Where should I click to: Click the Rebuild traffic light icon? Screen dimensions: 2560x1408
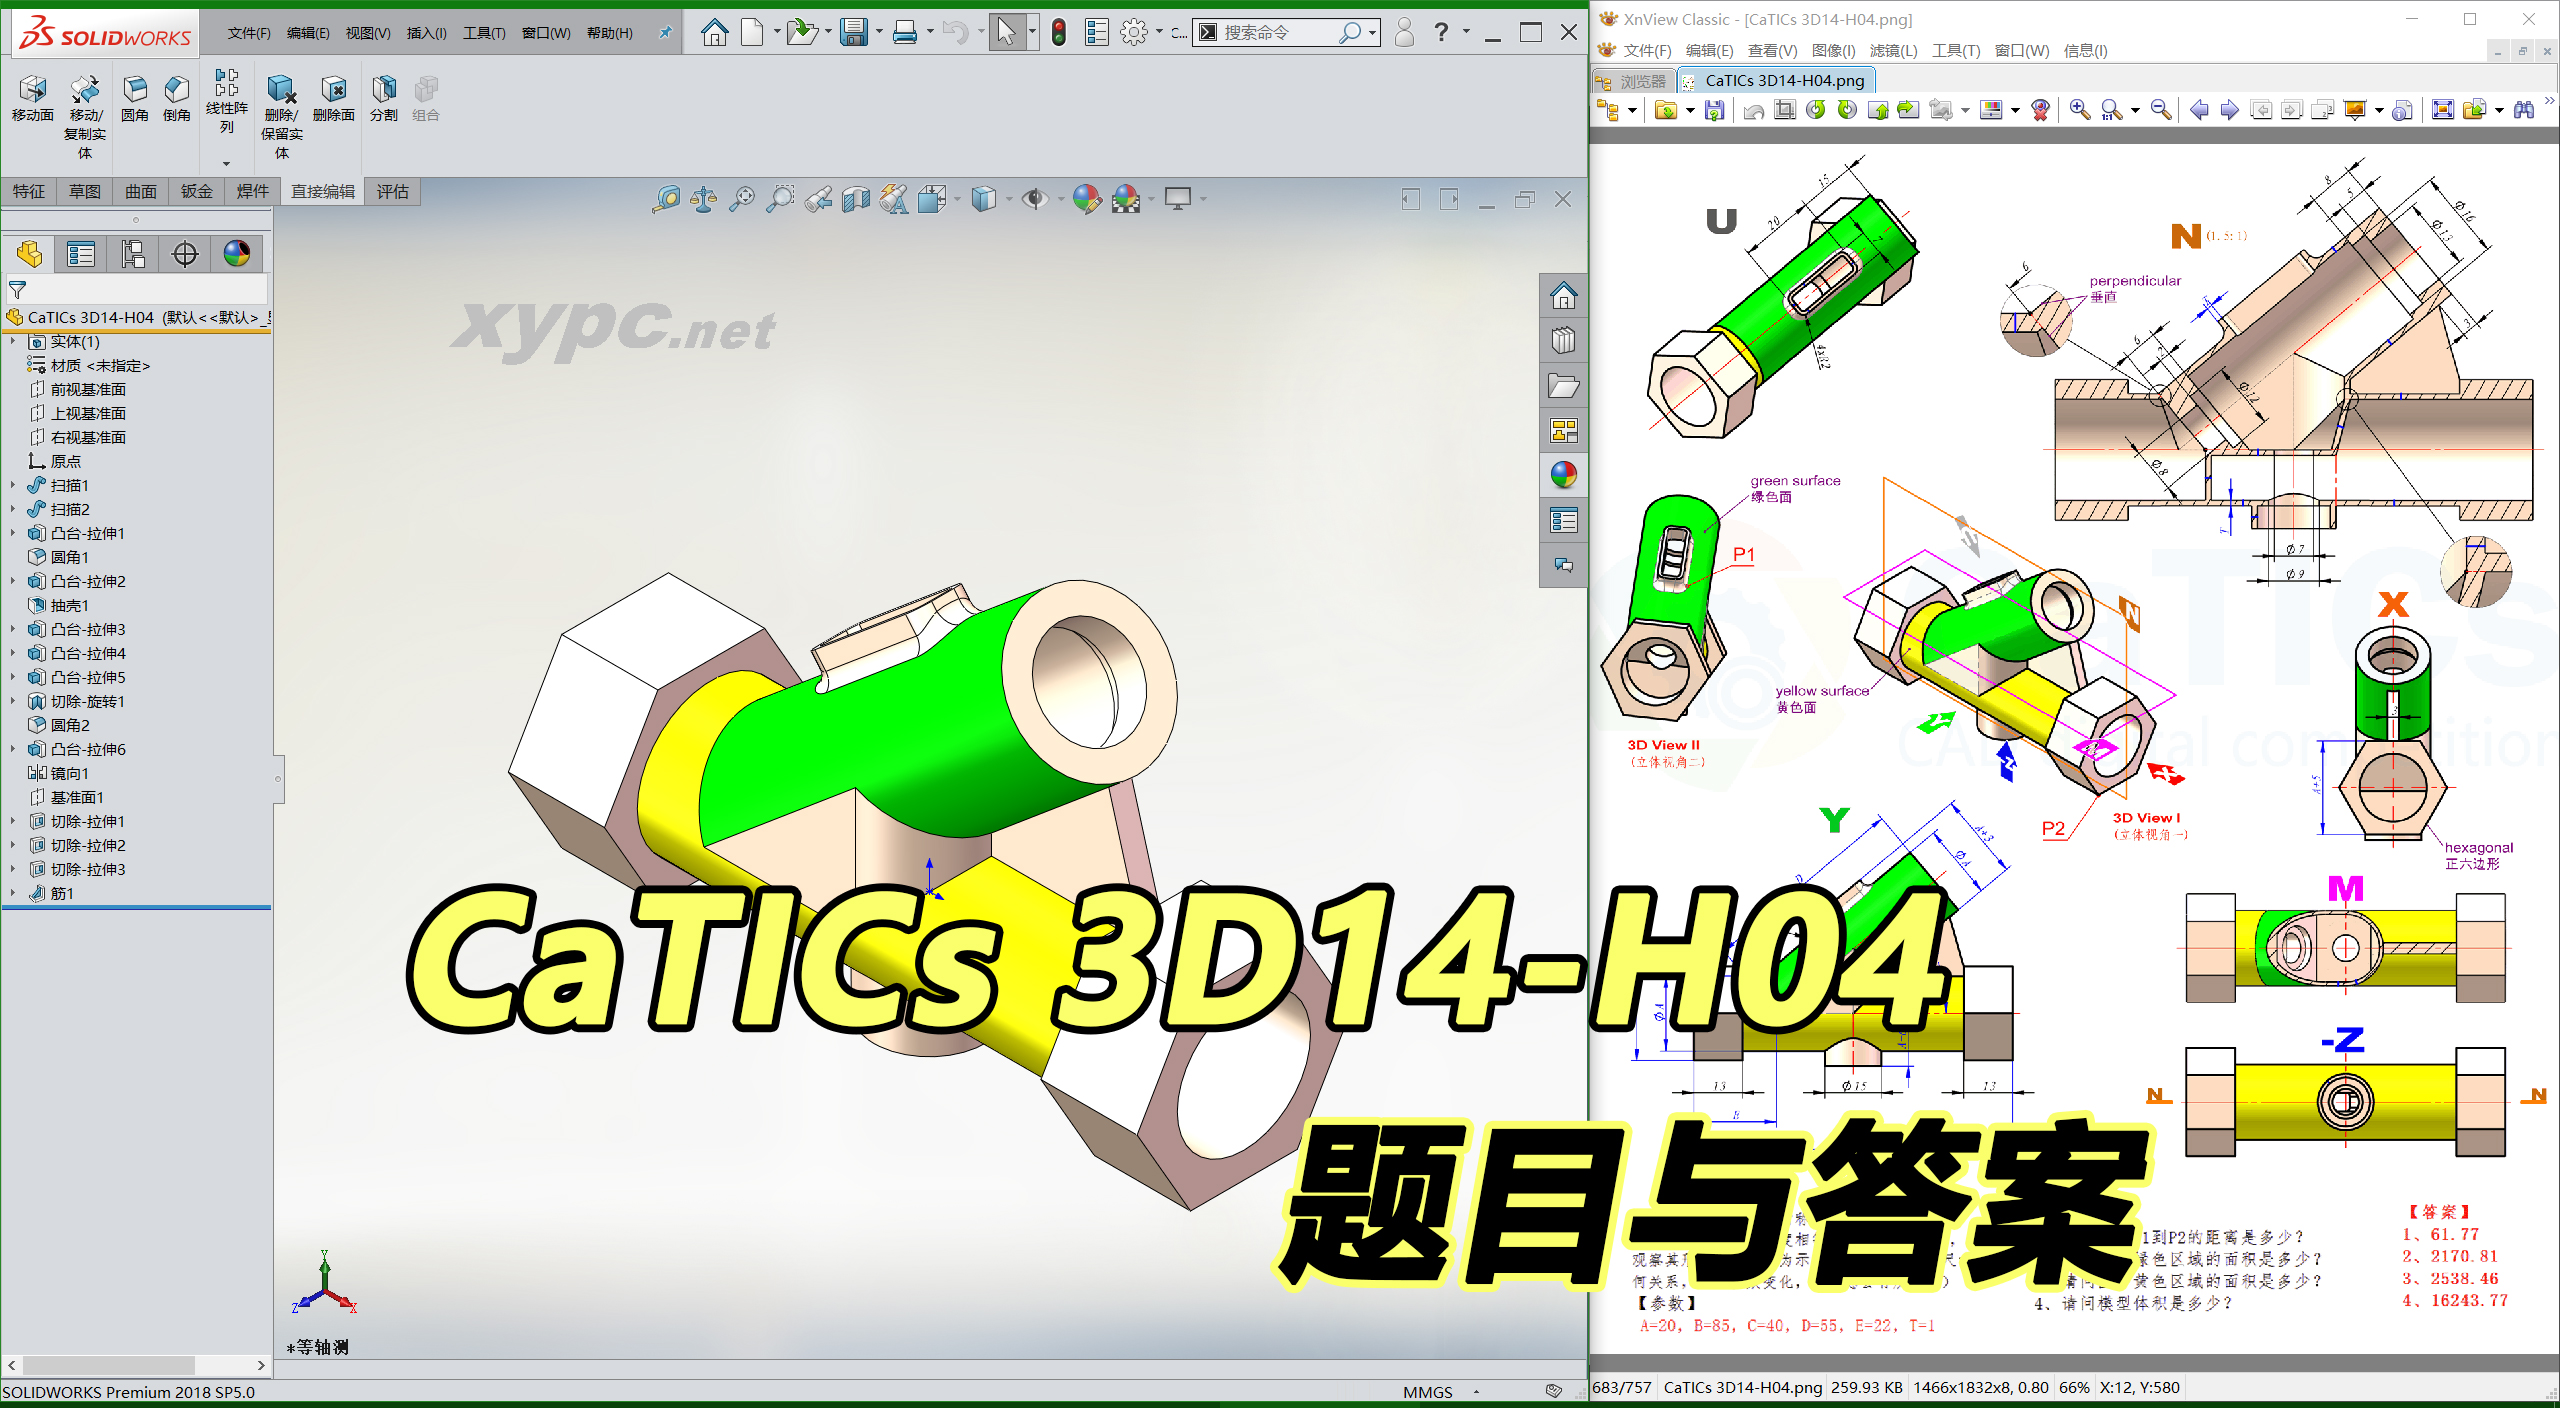tap(1058, 33)
